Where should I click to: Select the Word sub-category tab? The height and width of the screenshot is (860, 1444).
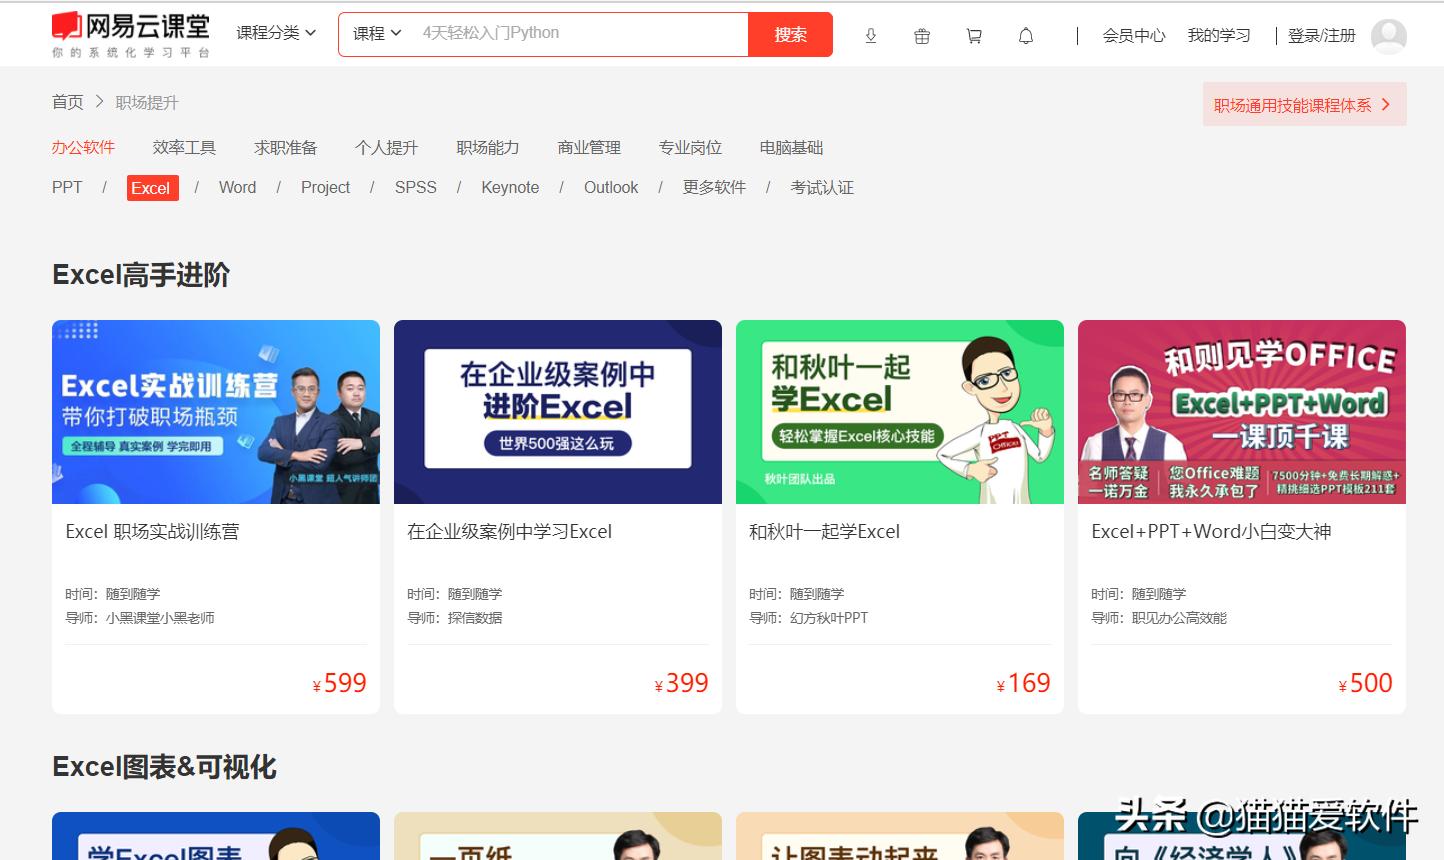237,187
